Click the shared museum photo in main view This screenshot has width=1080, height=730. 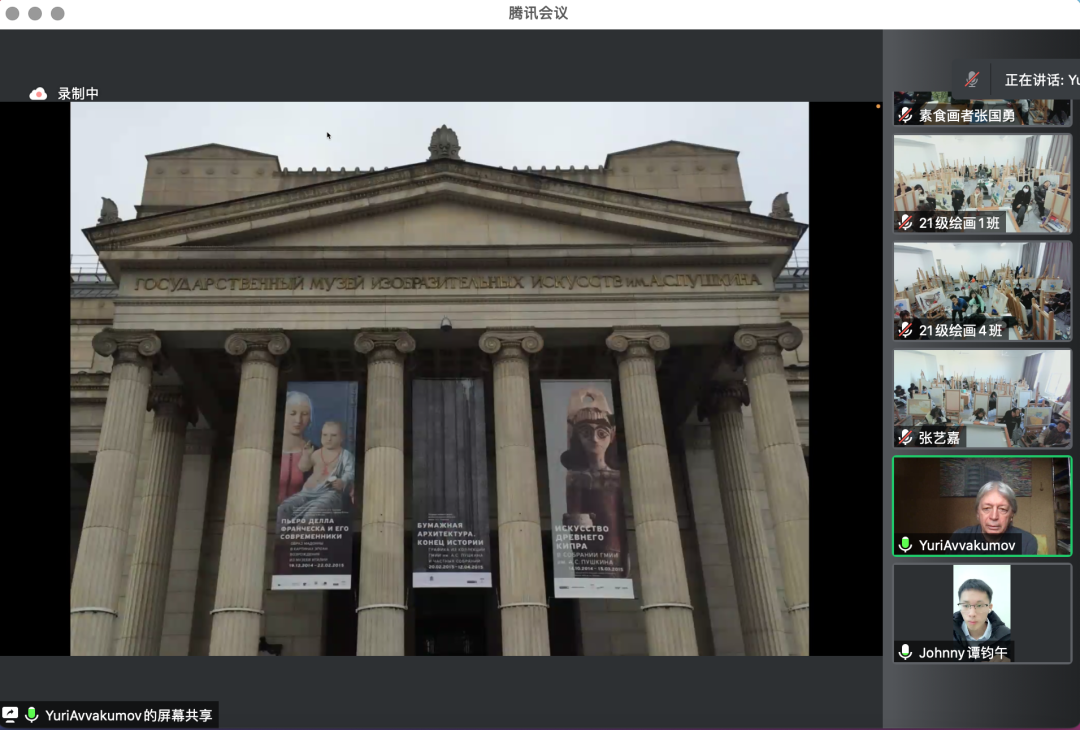[439, 378]
